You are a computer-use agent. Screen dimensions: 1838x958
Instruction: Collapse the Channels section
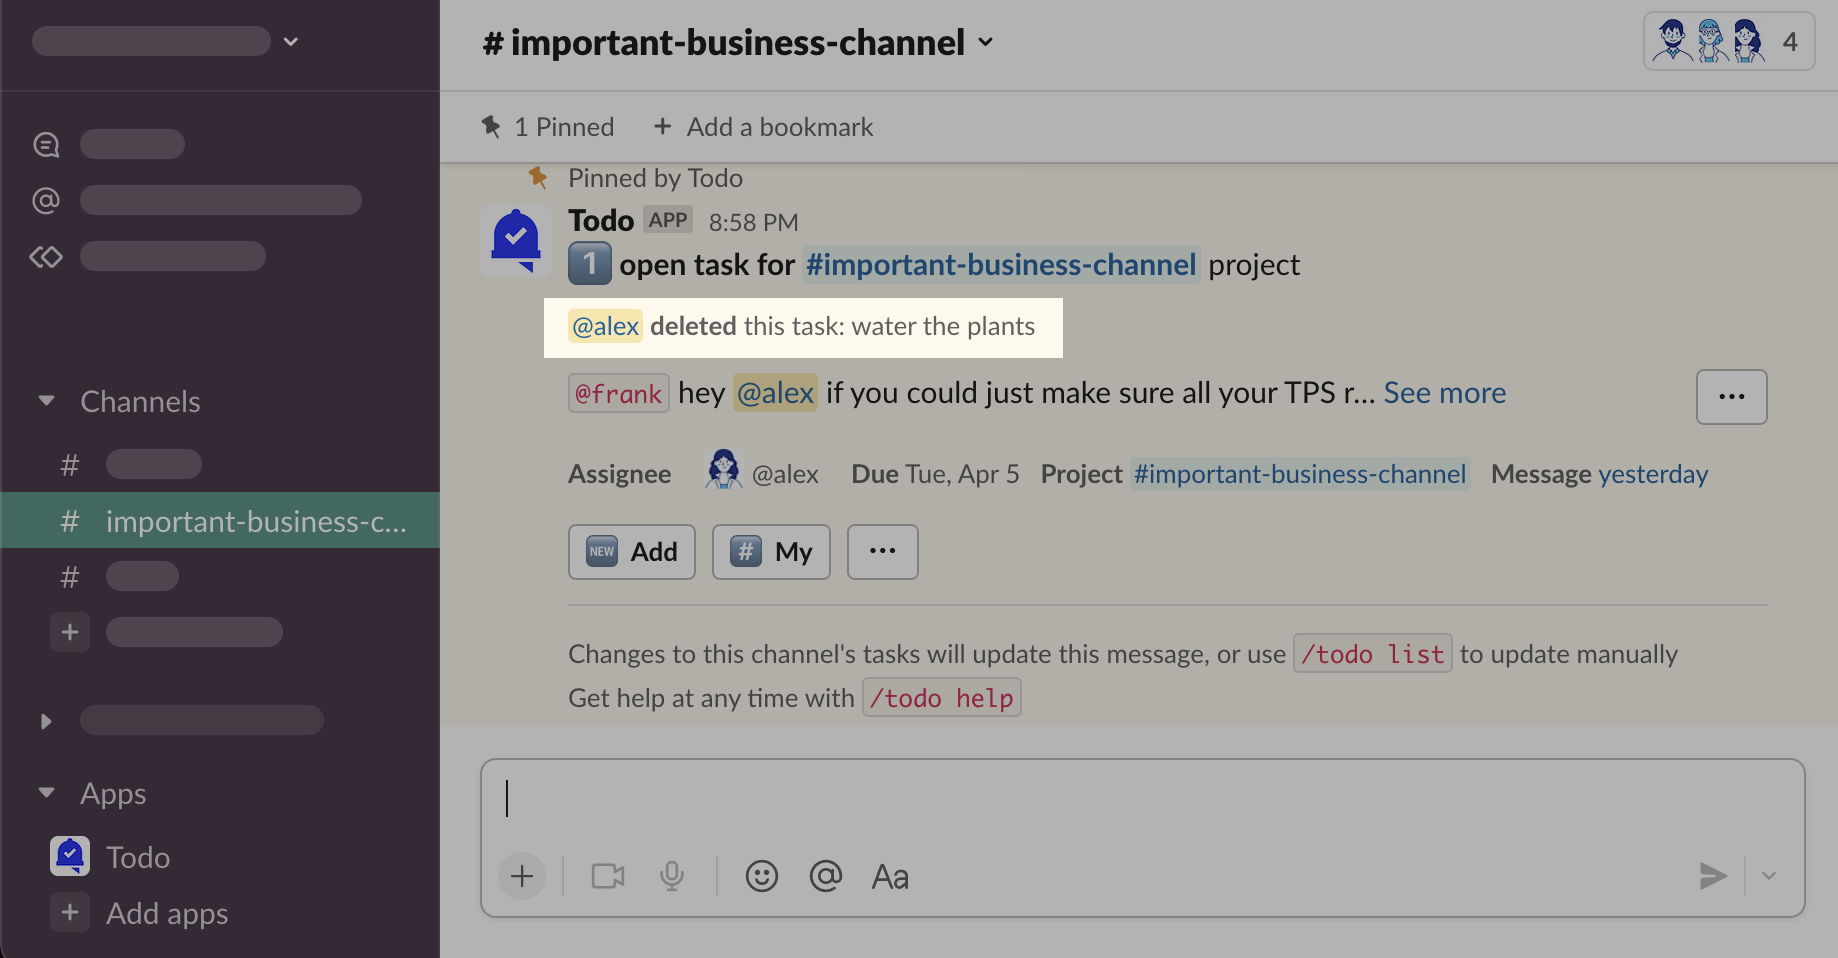click(46, 401)
